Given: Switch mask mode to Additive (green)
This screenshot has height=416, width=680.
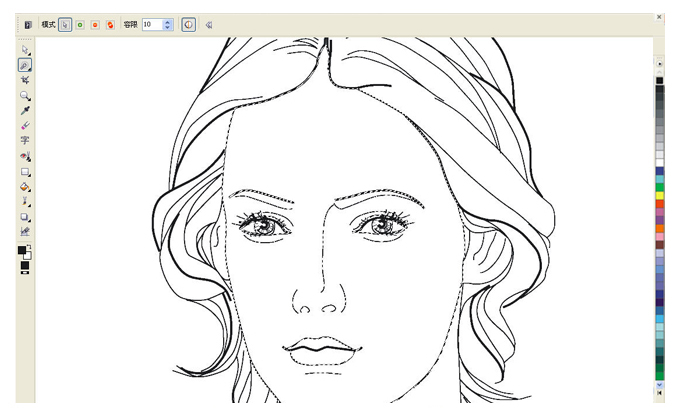Looking at the screenshot, I should [80, 25].
